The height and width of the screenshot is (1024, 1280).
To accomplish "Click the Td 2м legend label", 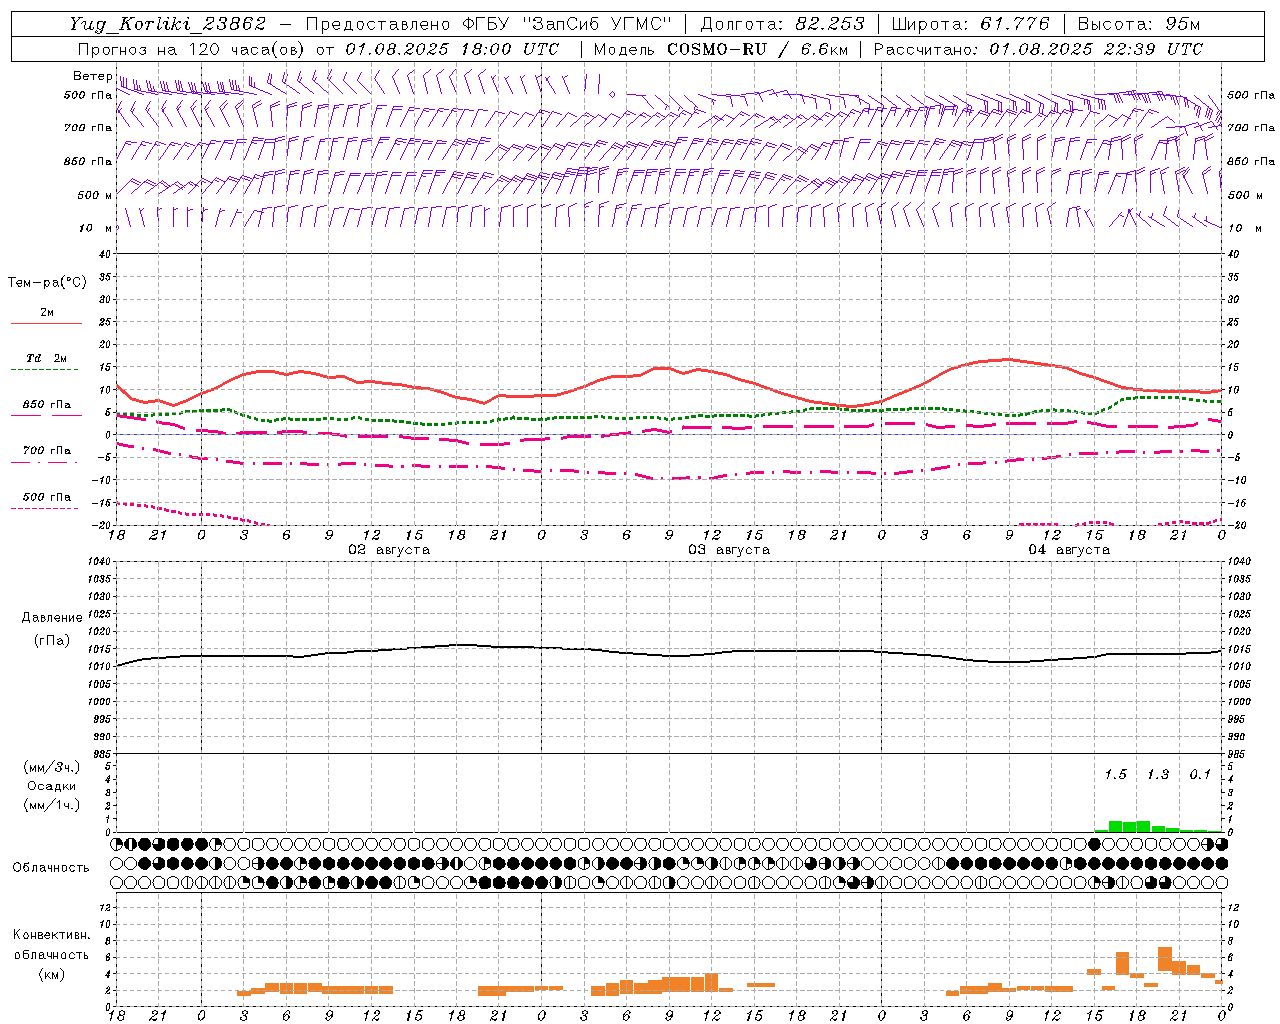I will tap(47, 358).
